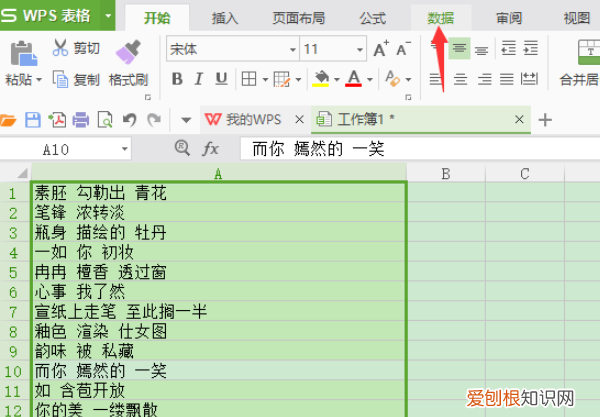Add new document tab plus button
Screen dimensions: 600x417
click(545, 120)
